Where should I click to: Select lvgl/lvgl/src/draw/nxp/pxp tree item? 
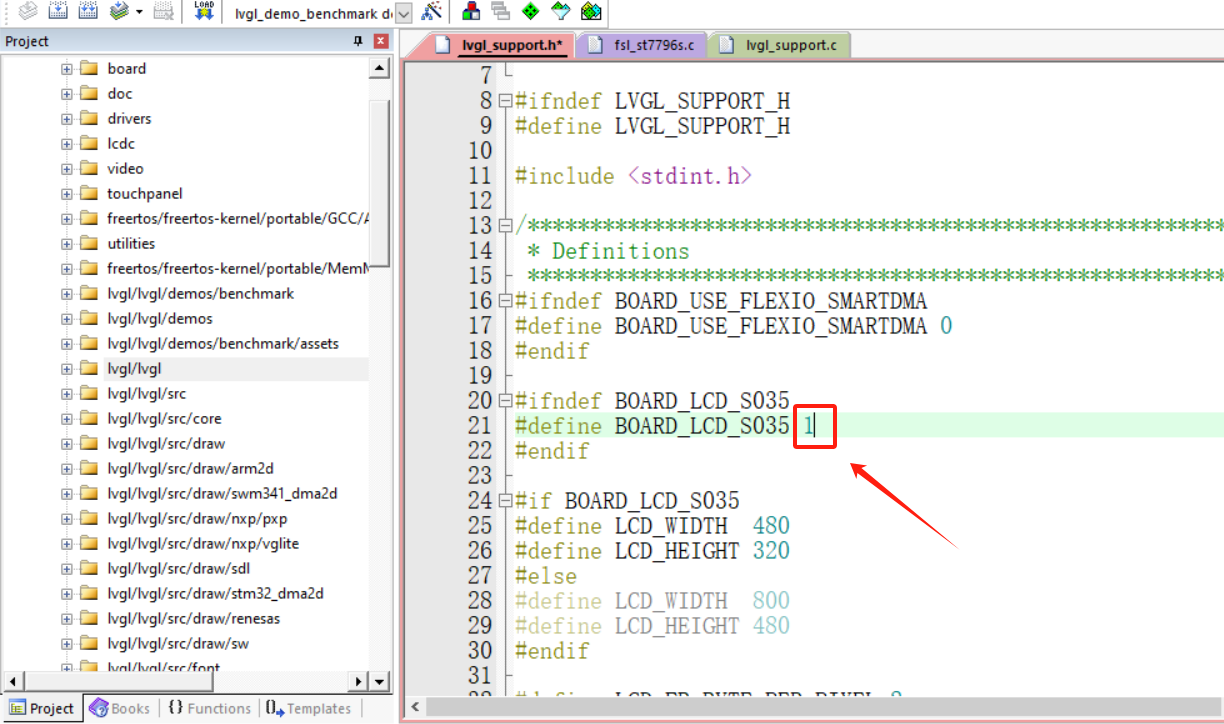pos(197,519)
